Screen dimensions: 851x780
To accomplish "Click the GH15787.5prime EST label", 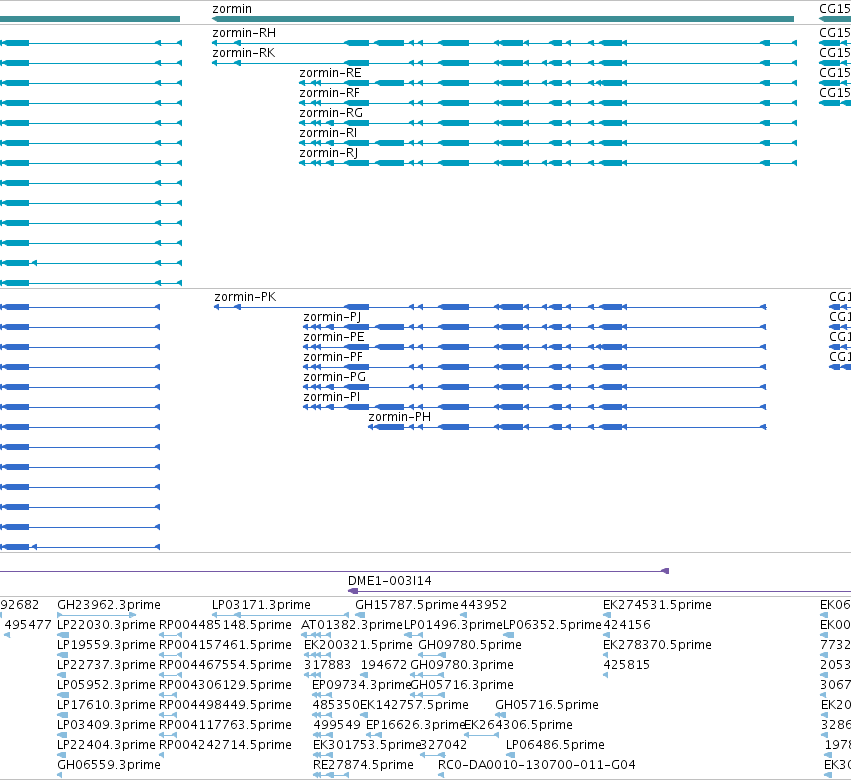I will (x=407, y=605).
